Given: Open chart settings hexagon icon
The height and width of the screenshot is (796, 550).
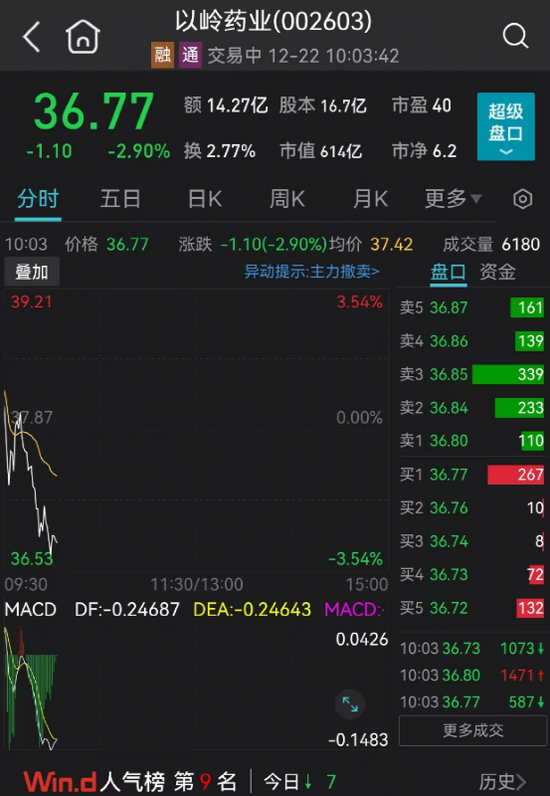Looking at the screenshot, I should point(523,199).
